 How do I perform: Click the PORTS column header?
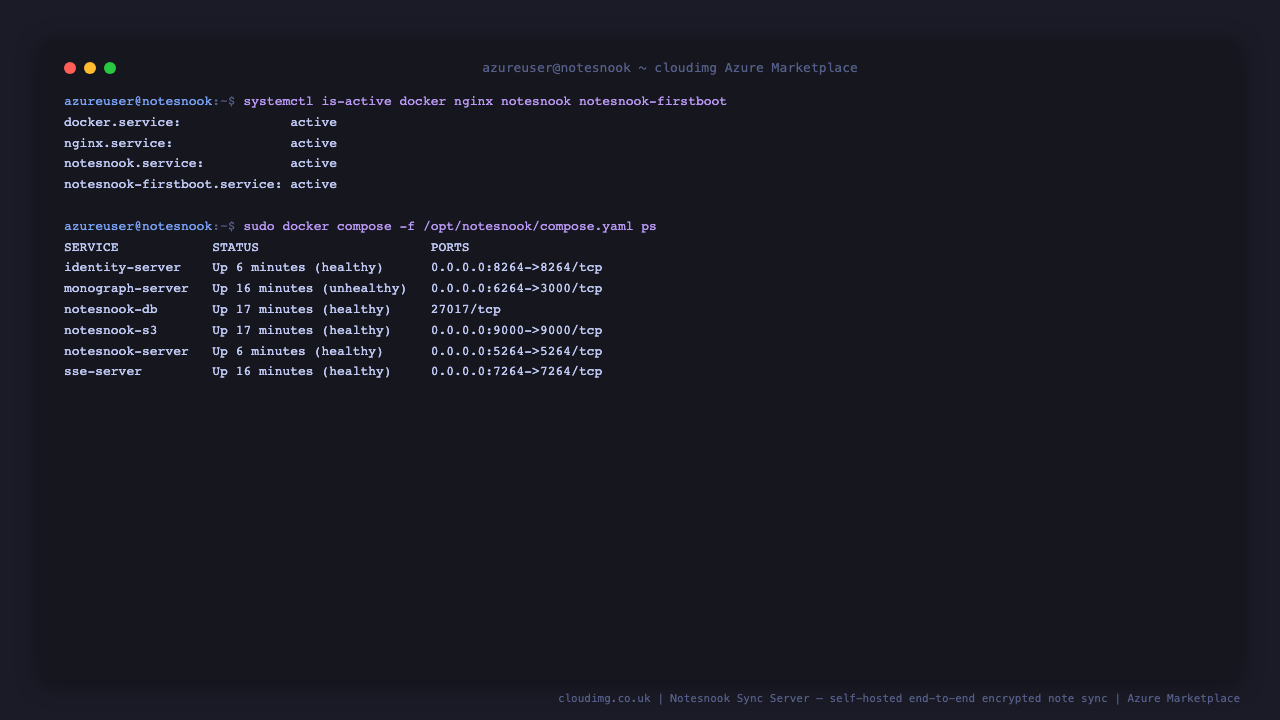450,248
